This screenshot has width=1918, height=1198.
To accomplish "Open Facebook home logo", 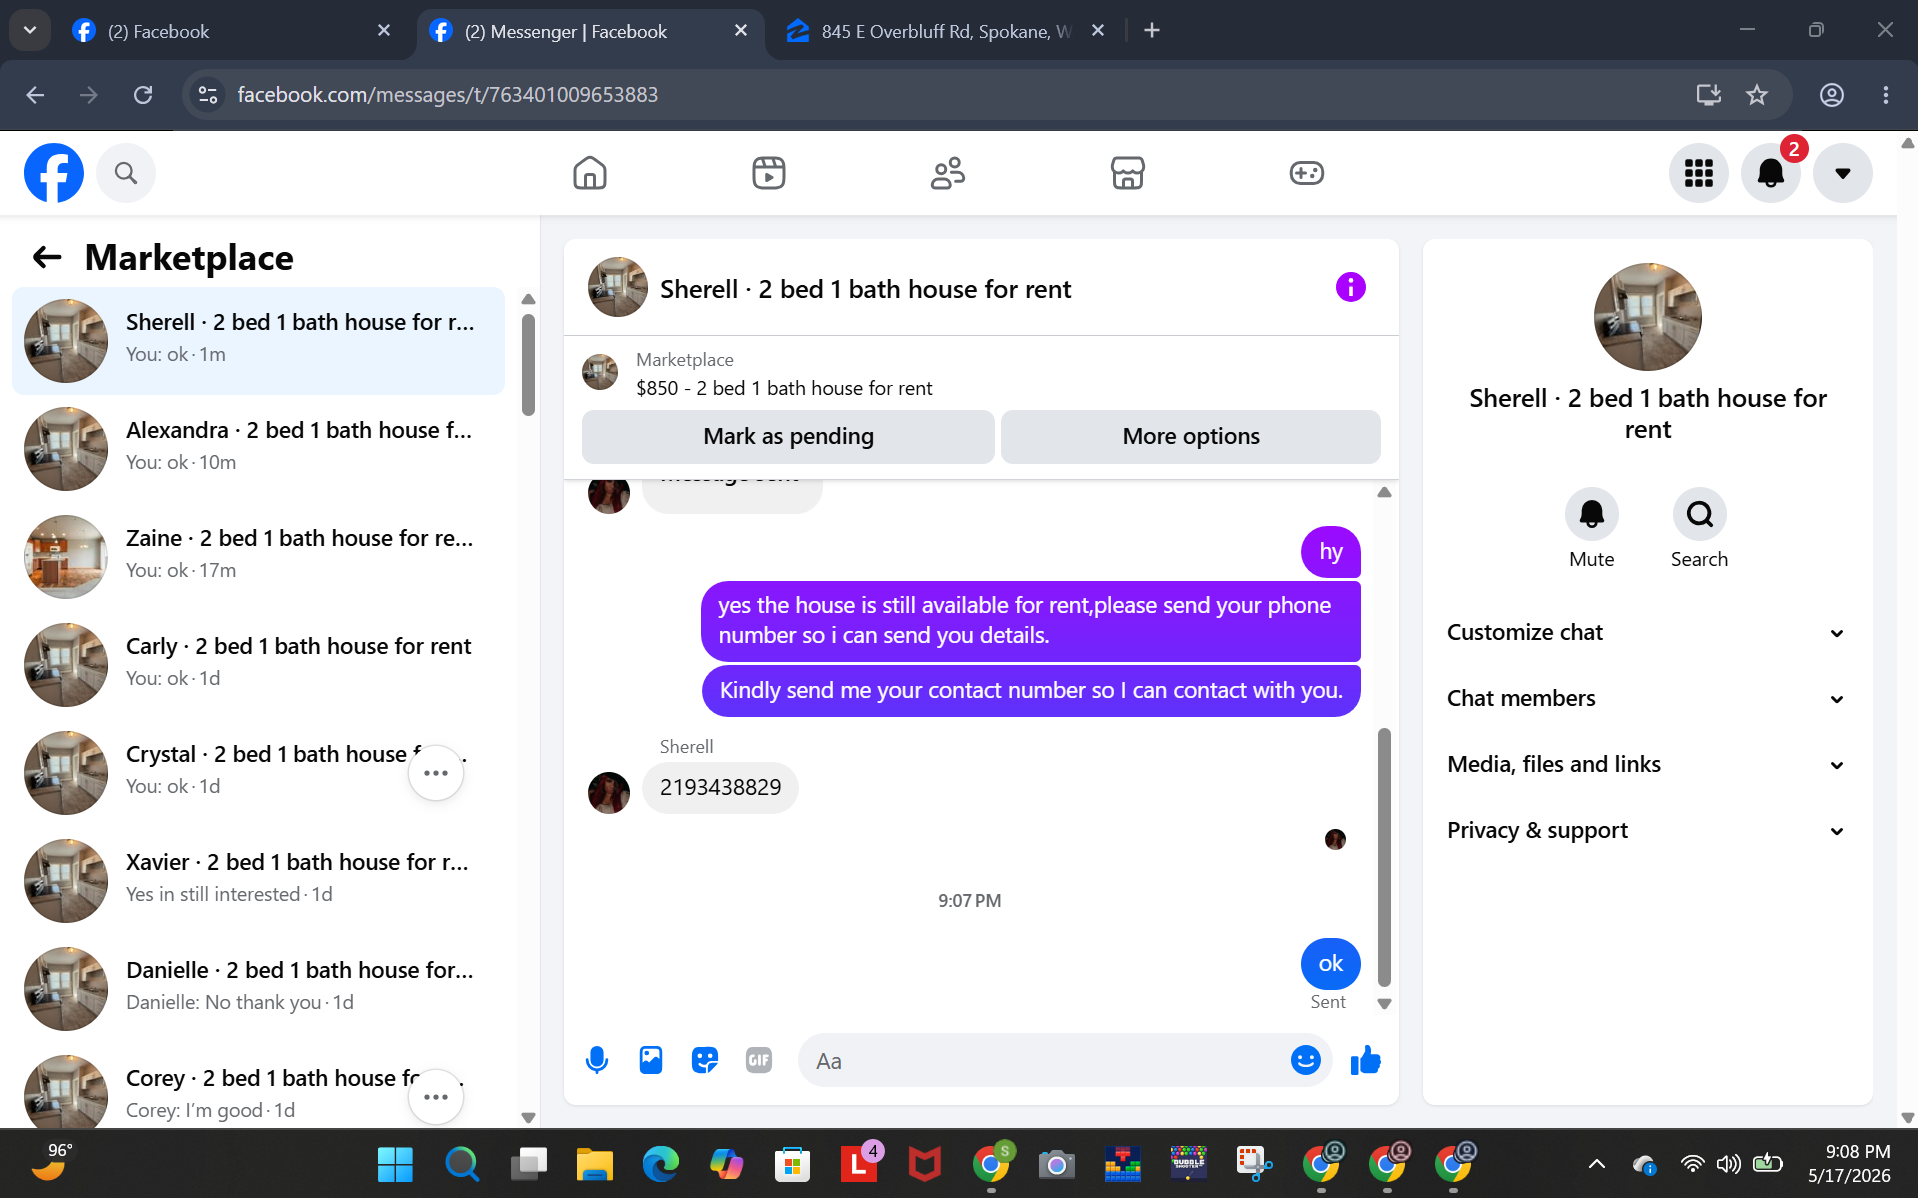I will click(x=54, y=173).
